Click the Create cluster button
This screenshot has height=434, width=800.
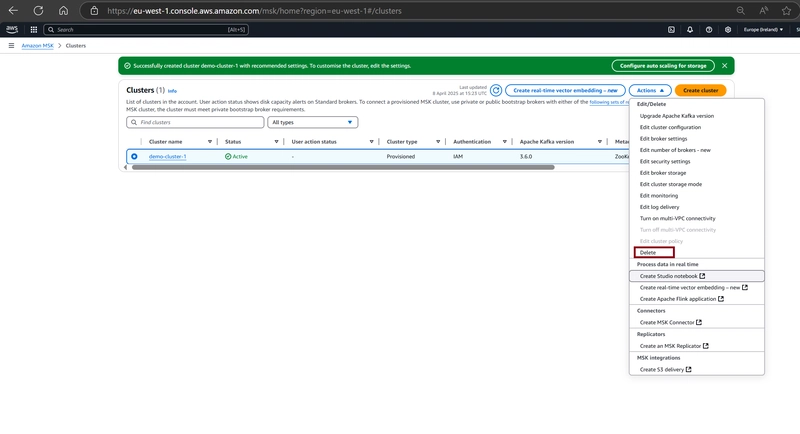click(700, 90)
